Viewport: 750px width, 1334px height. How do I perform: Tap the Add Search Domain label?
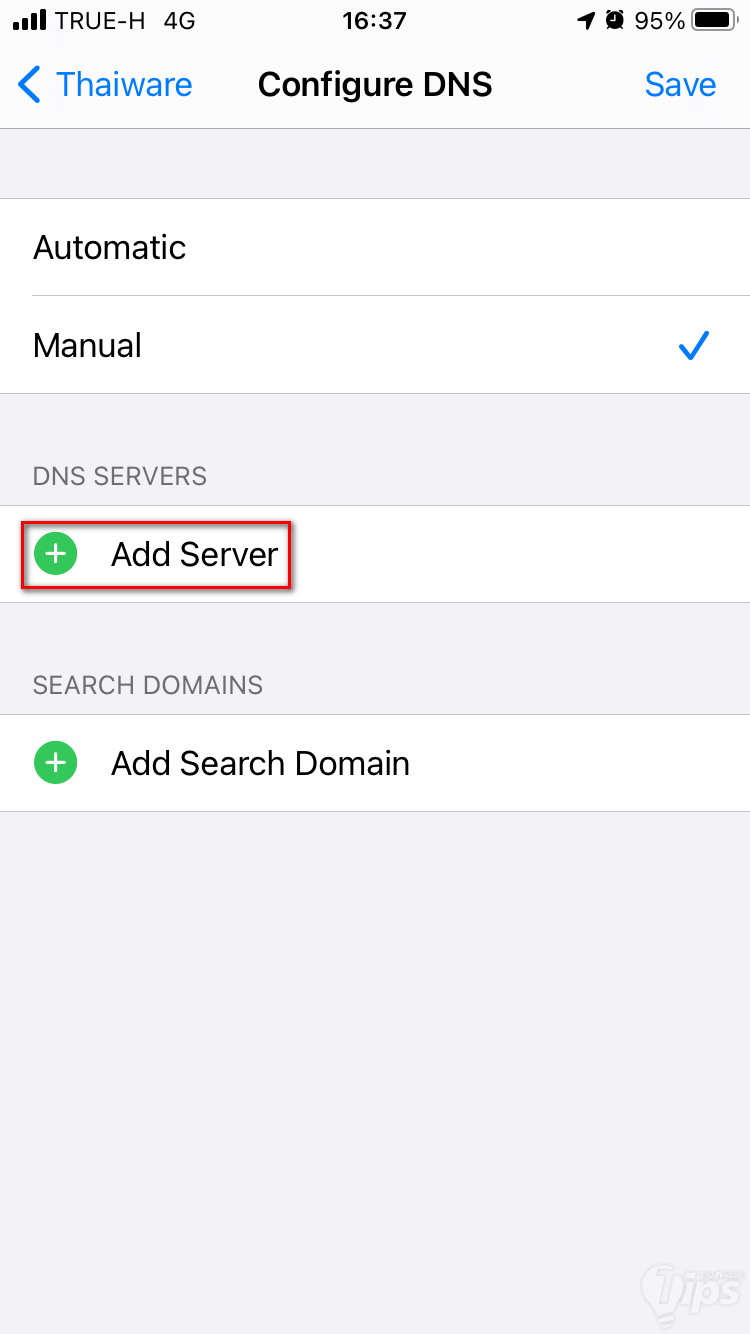(261, 763)
